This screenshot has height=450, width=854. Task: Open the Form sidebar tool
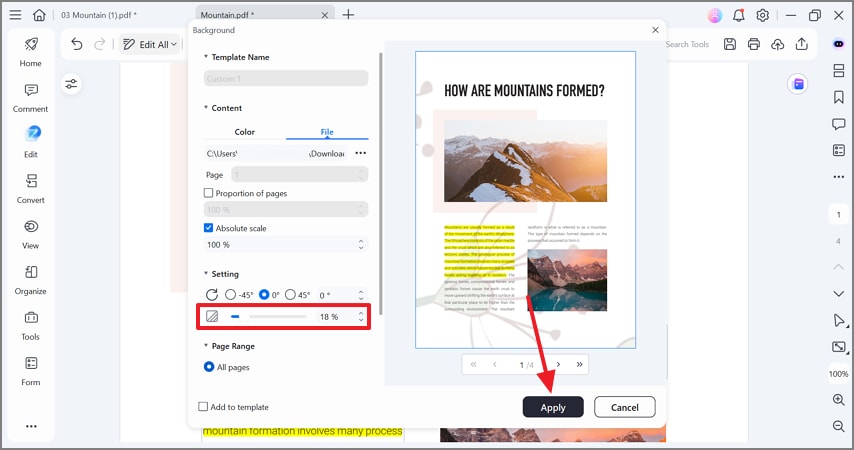30,372
